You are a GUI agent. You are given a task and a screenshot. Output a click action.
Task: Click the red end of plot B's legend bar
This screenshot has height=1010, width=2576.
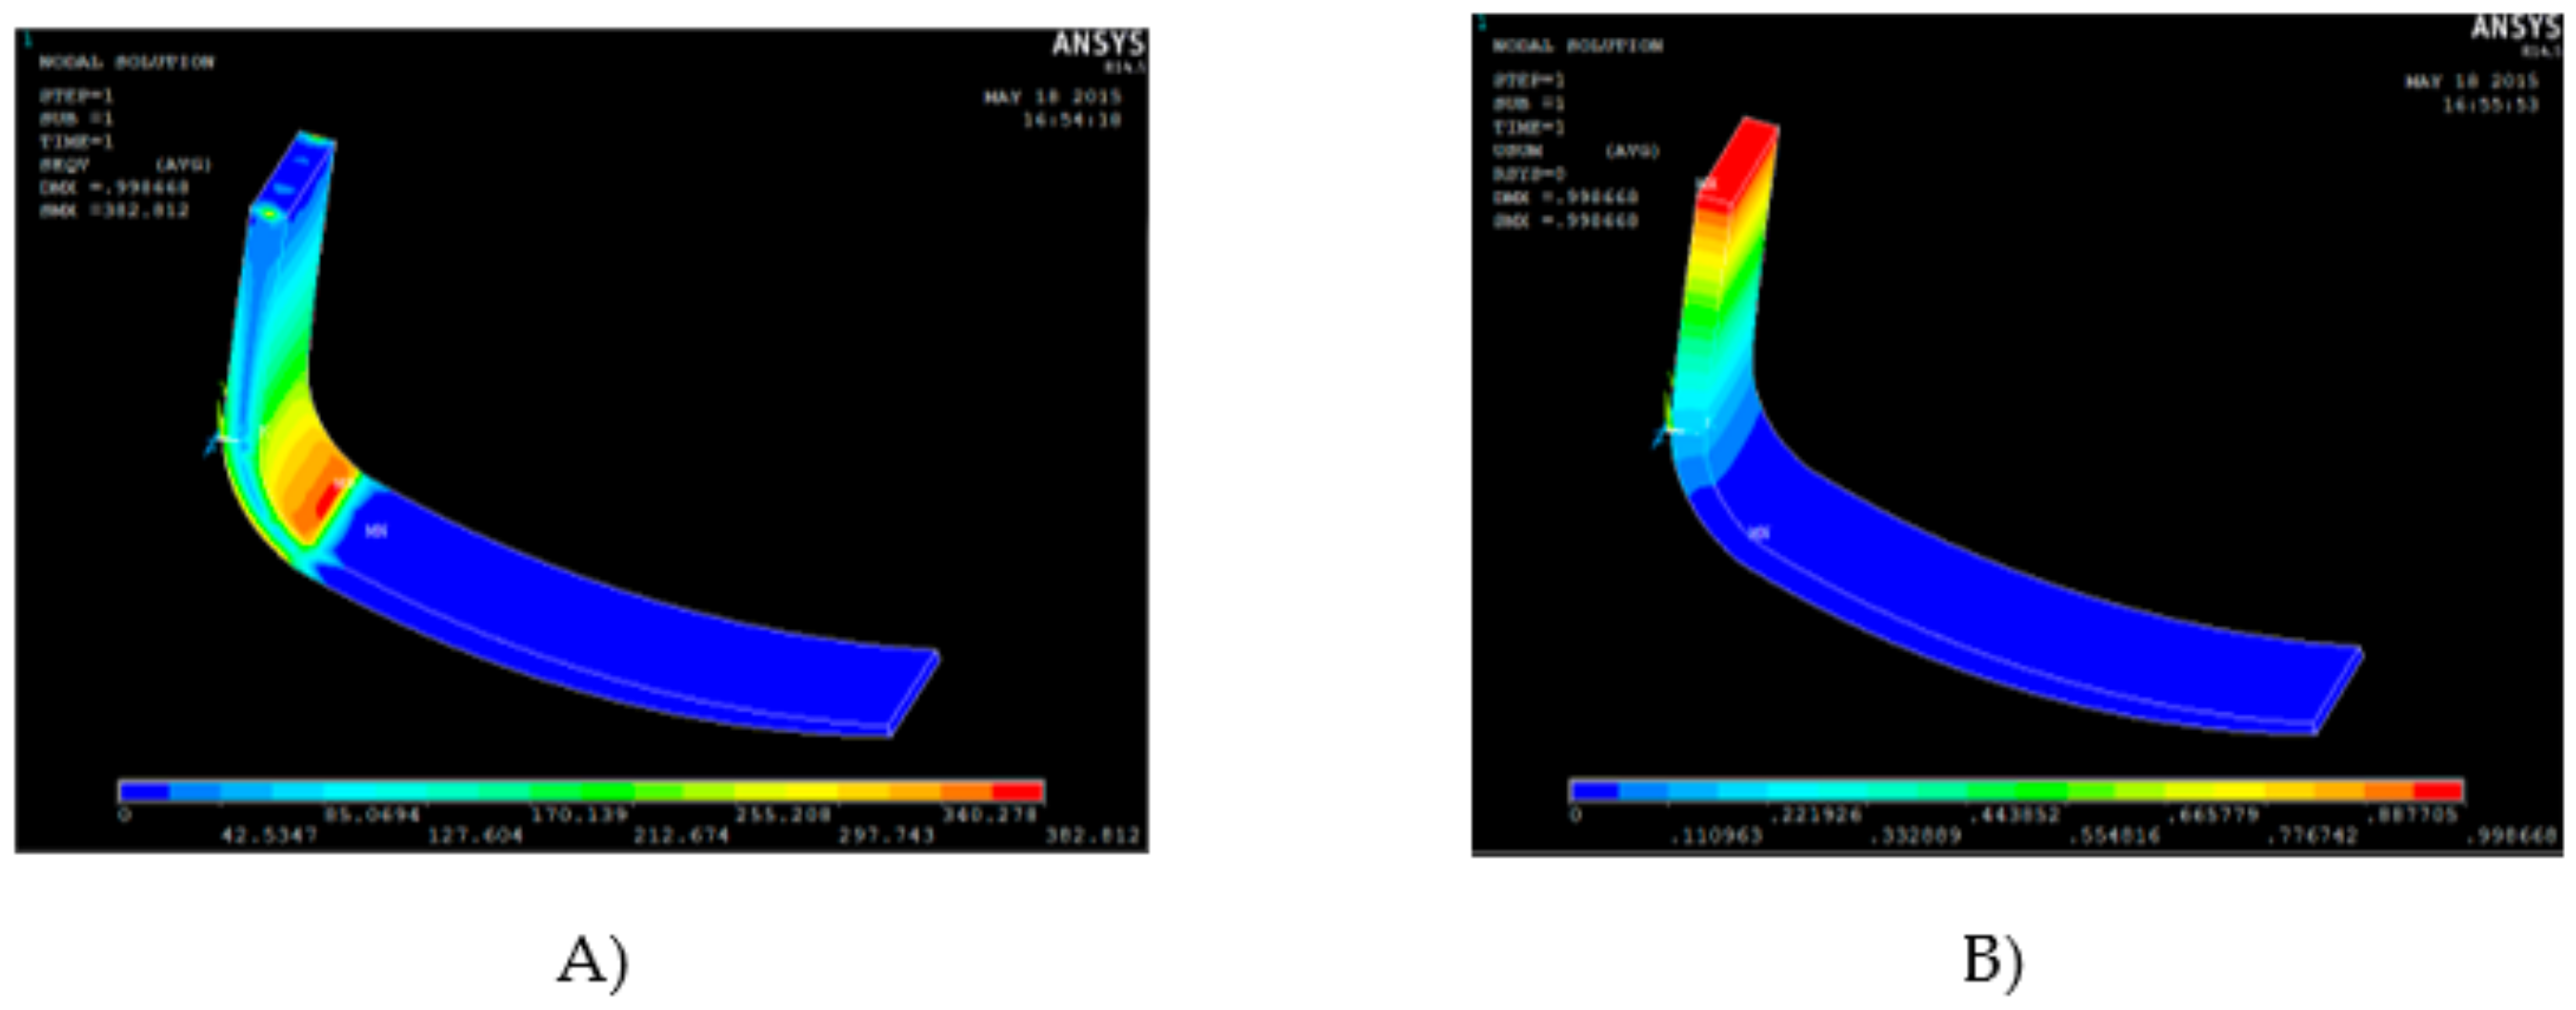tap(2438, 791)
